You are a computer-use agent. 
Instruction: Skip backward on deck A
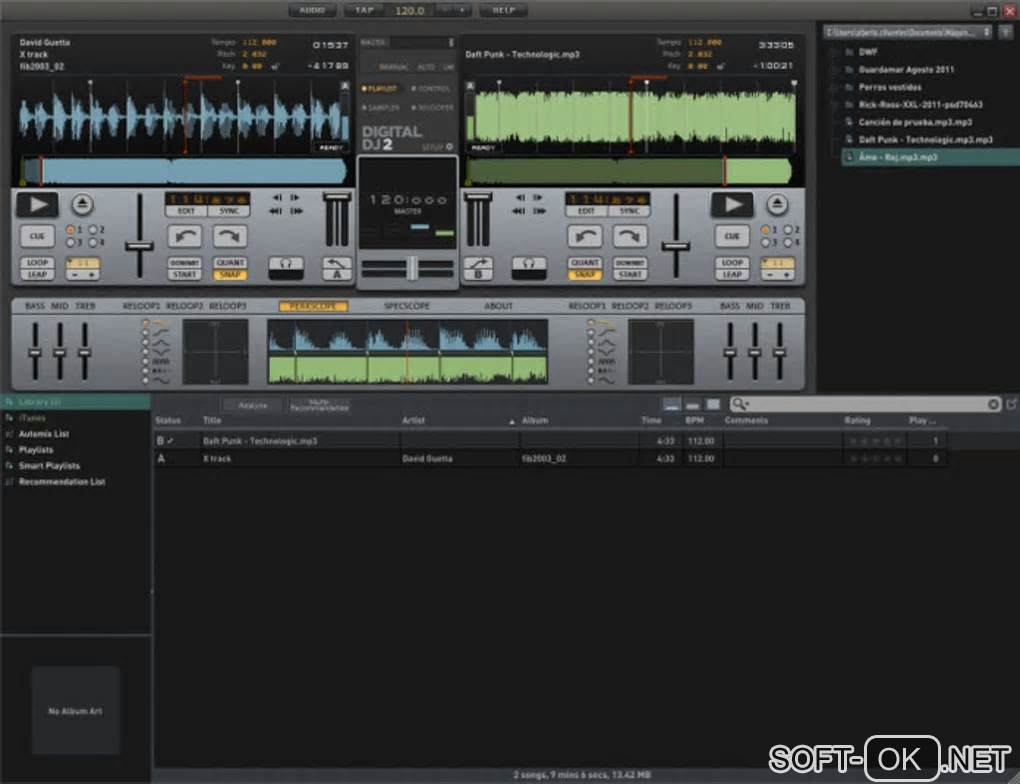276,211
